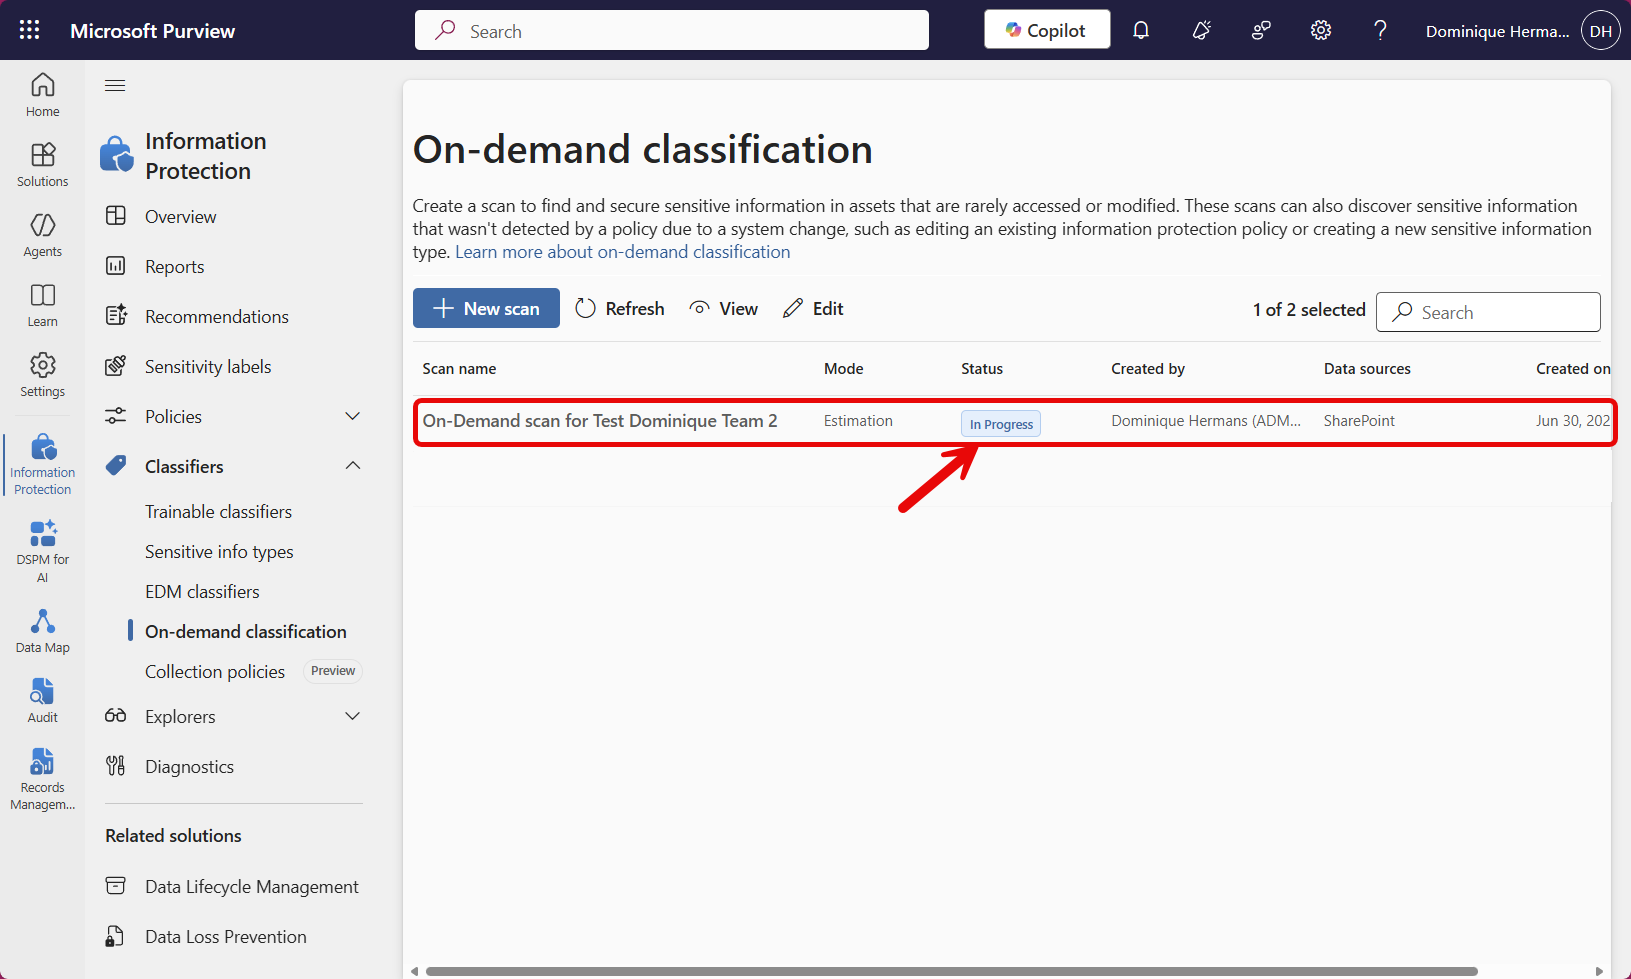
Task: Refresh the scan list
Action: click(x=619, y=308)
